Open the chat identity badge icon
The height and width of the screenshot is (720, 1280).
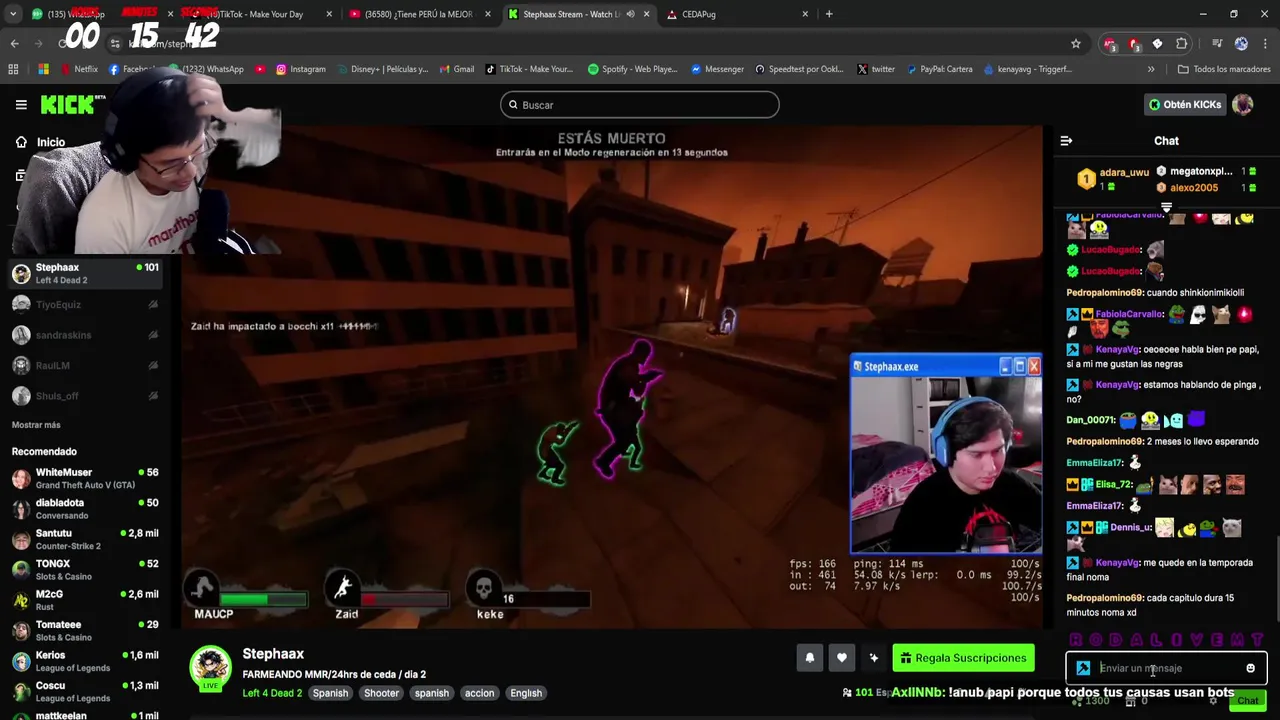(1083, 668)
